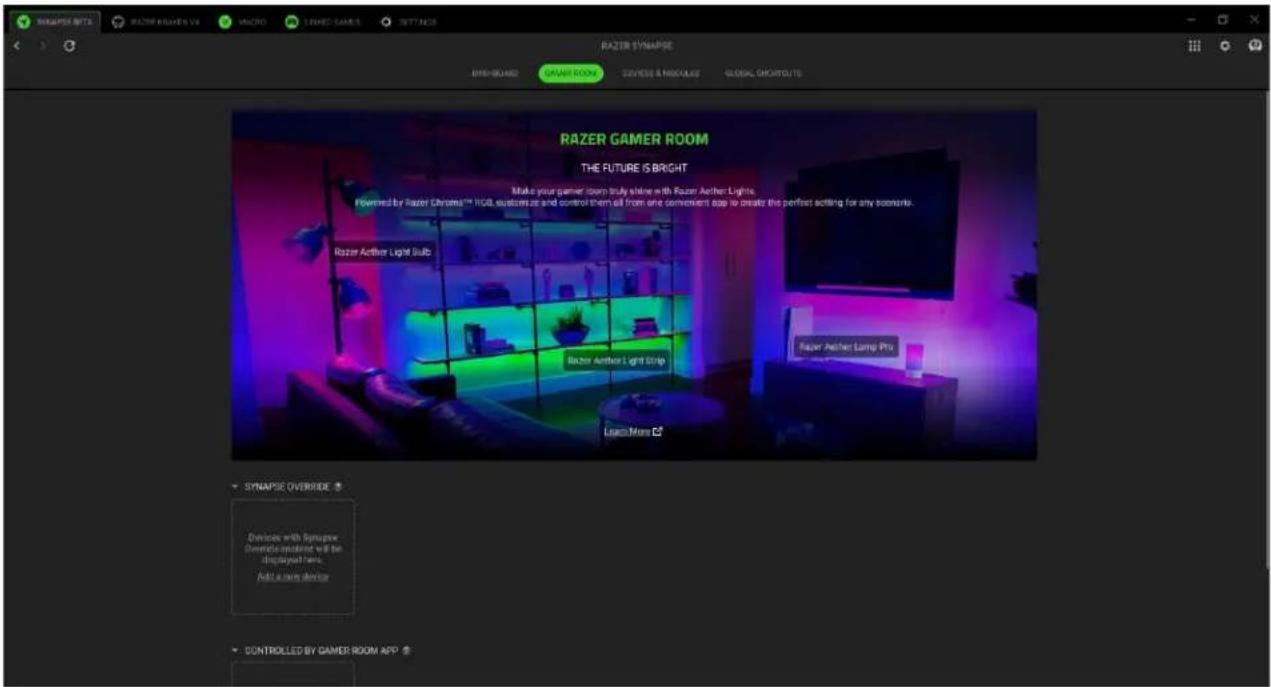This screenshot has height=687, width=1271.
Task: Click the Add a new device link
Action: coord(292,577)
